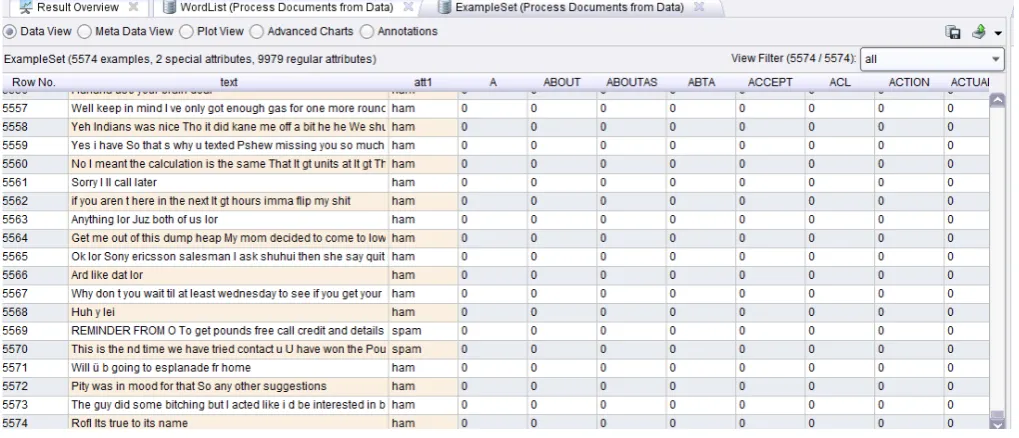Click 'Why don t you wait til' cell

click(x=229, y=294)
